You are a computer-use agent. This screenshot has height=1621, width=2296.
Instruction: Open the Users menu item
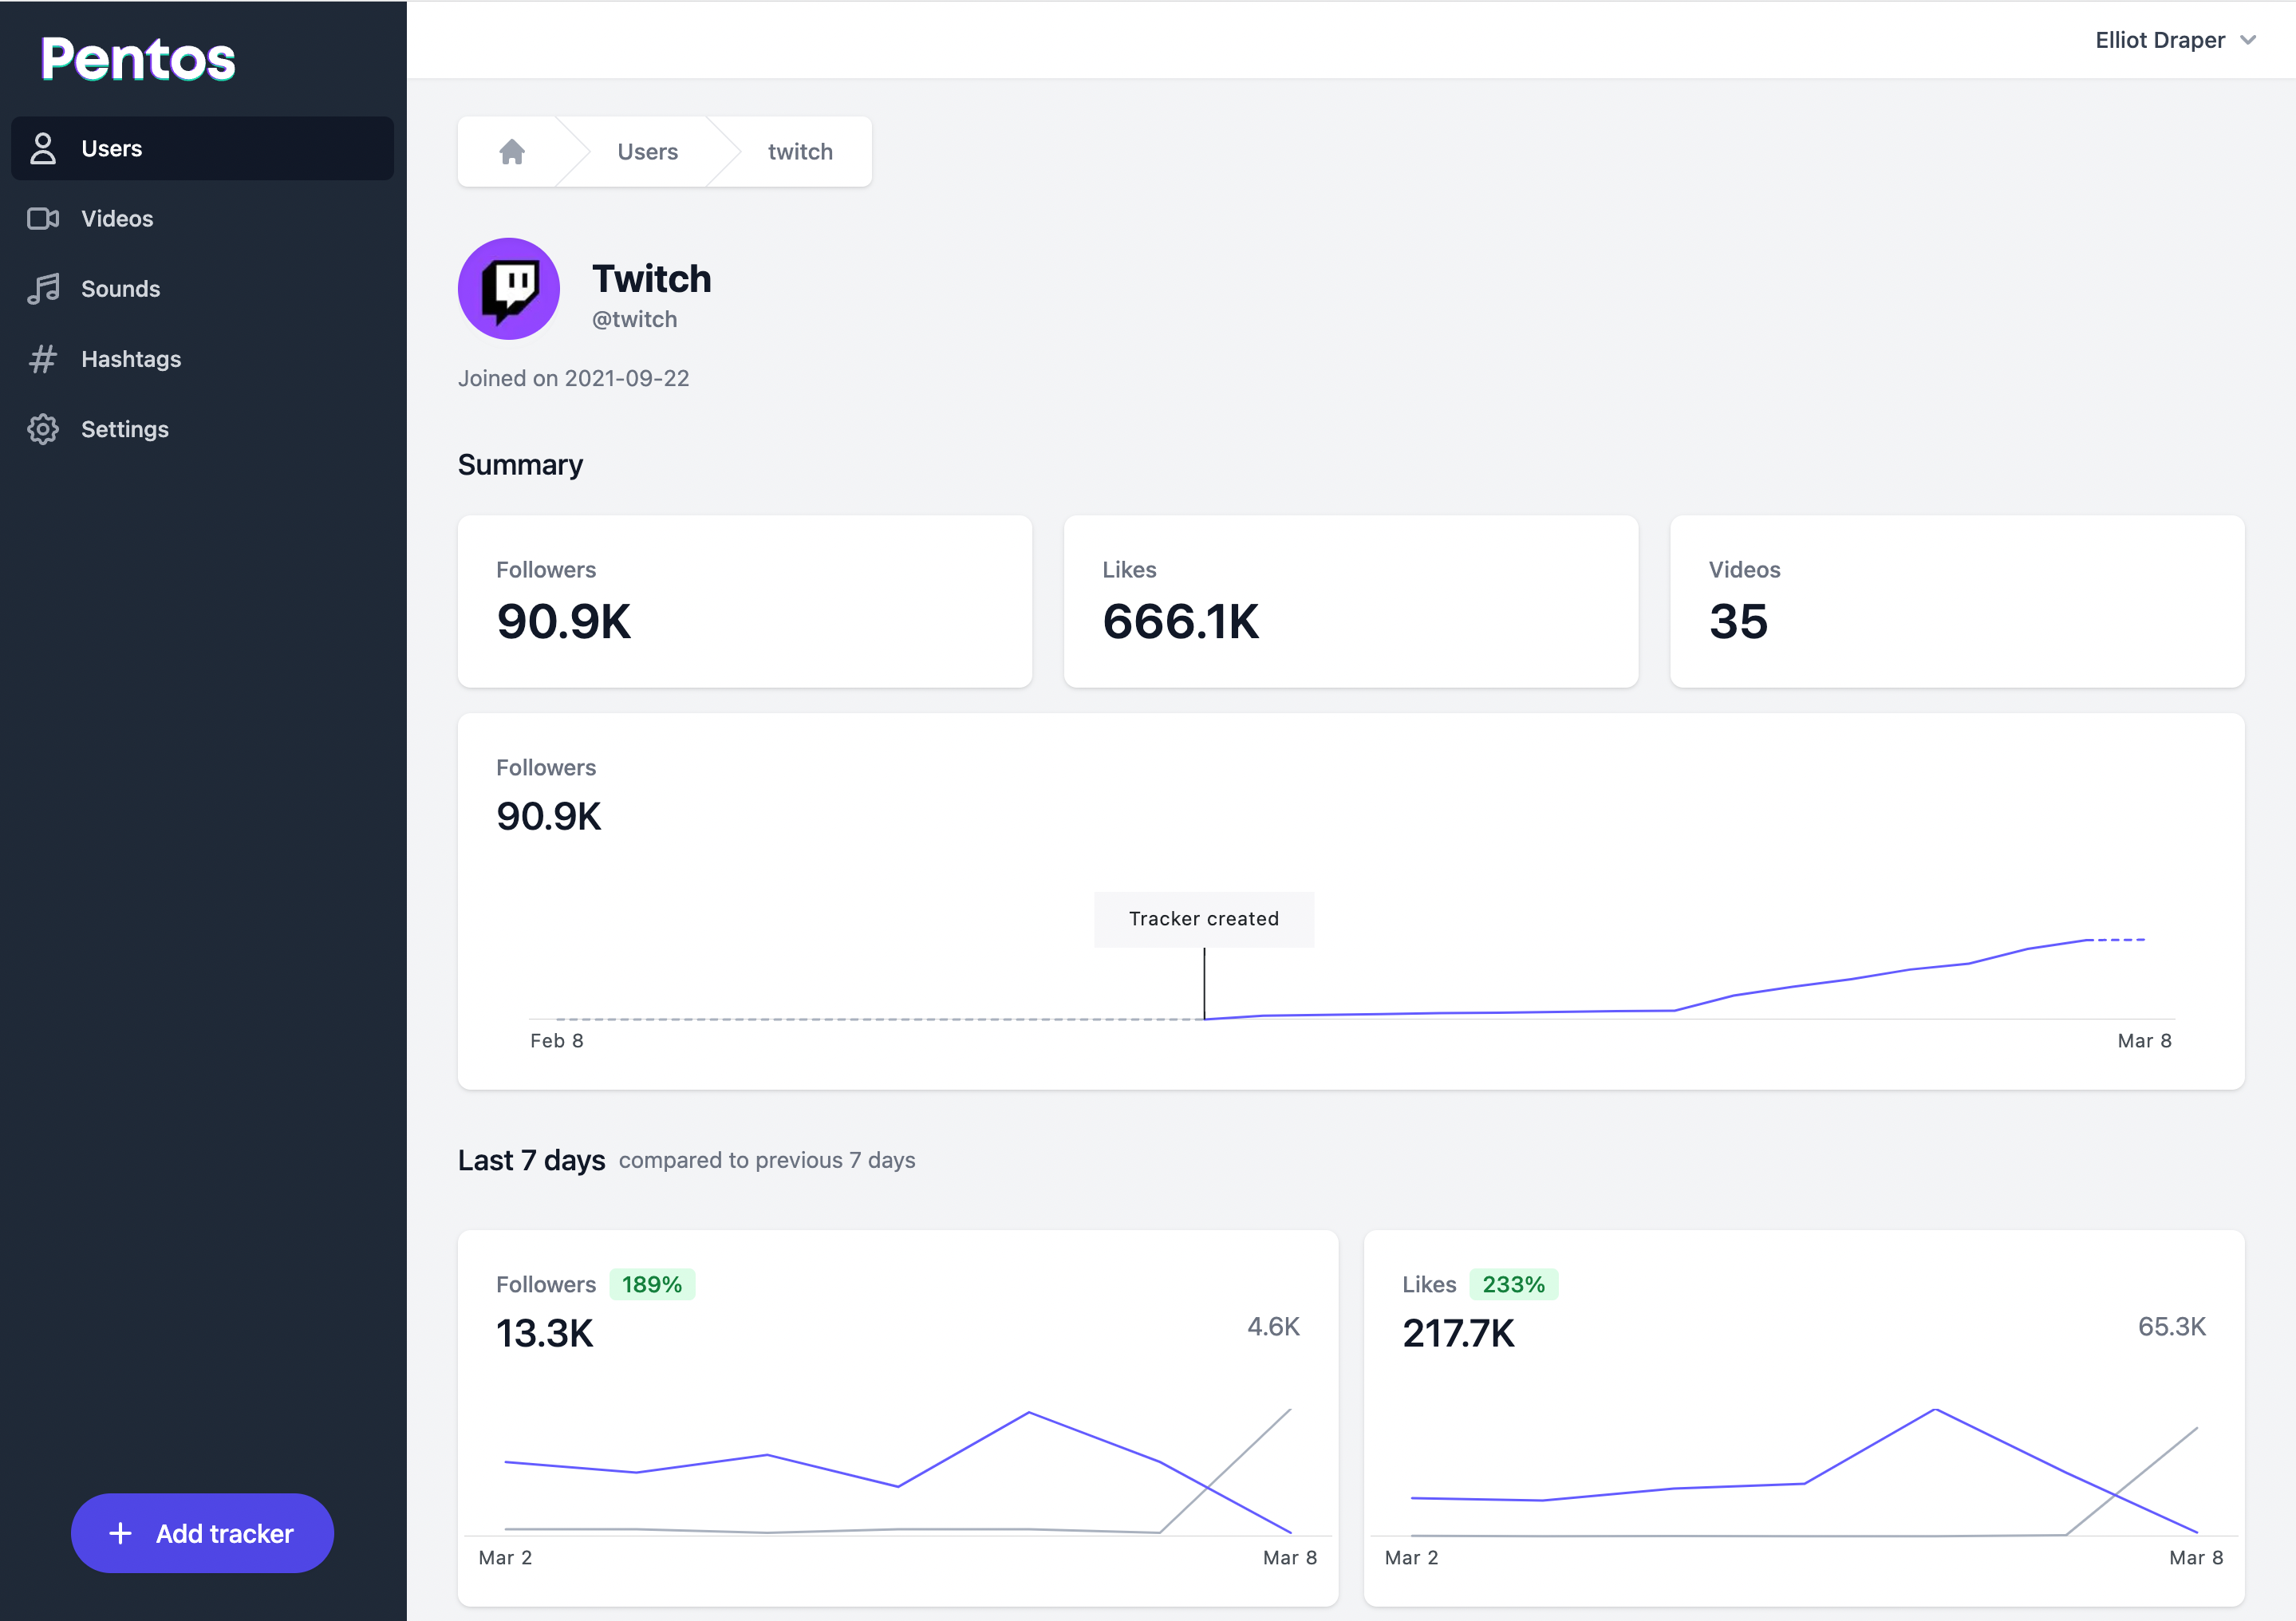[202, 148]
